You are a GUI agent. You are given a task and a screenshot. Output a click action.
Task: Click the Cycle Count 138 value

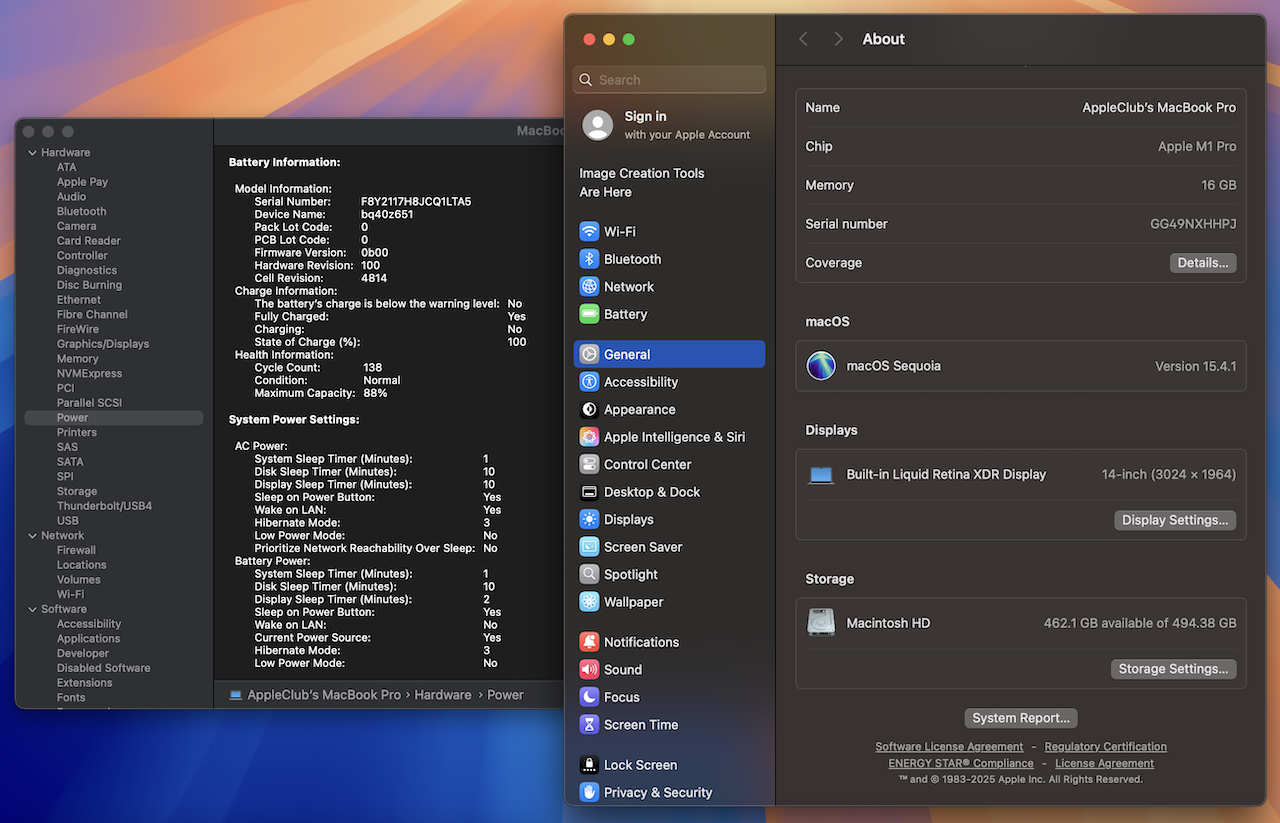coord(372,368)
